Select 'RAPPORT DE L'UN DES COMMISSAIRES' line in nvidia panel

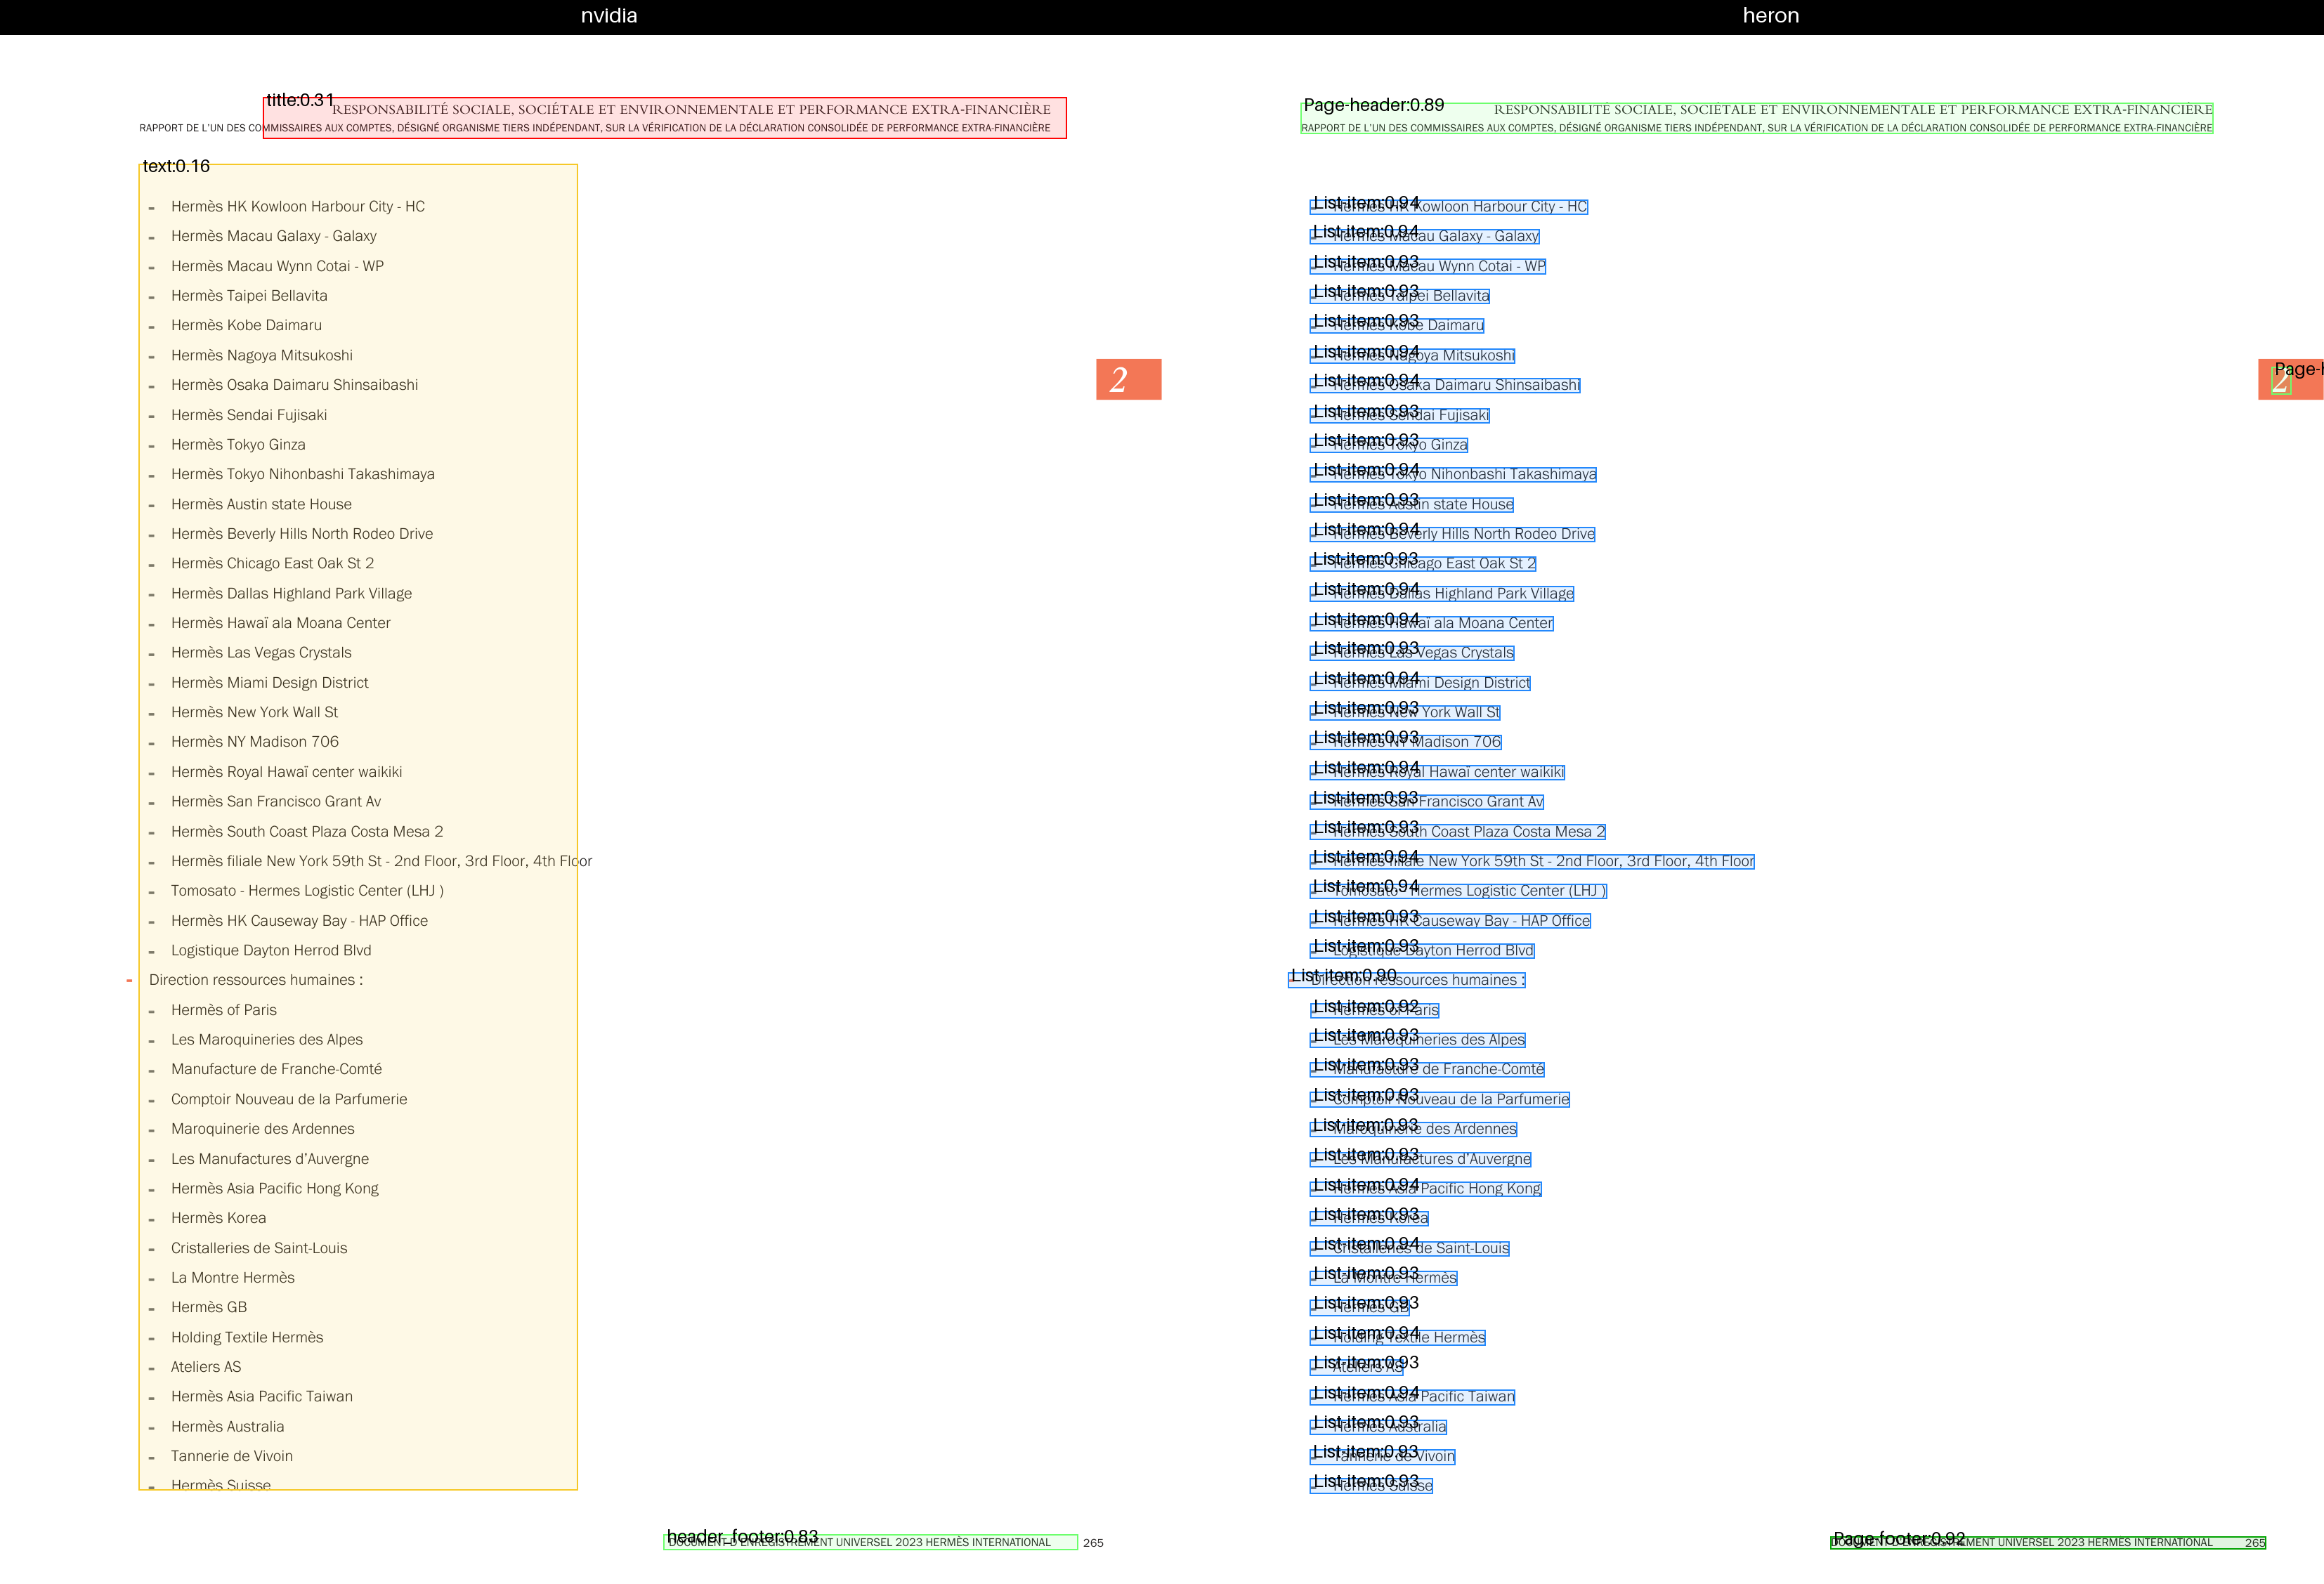click(595, 128)
